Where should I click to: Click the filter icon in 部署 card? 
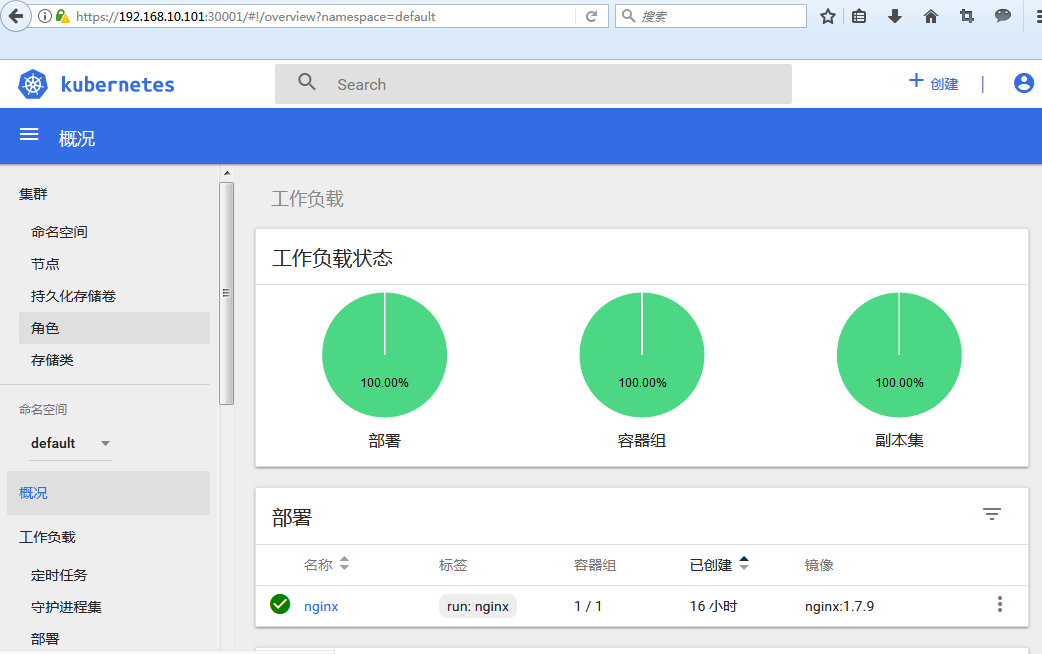tap(991, 514)
